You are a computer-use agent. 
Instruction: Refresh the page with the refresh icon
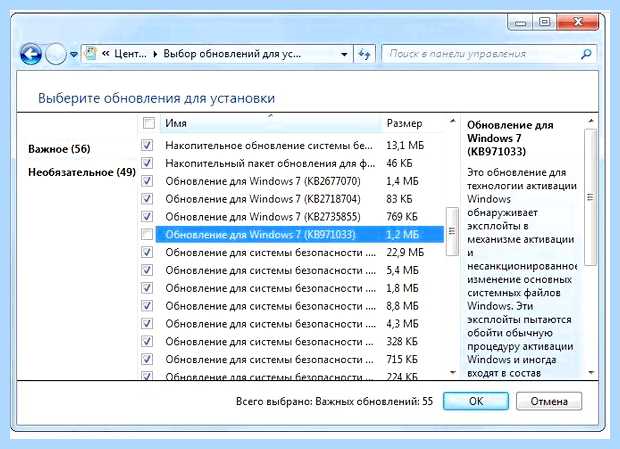click(x=364, y=54)
